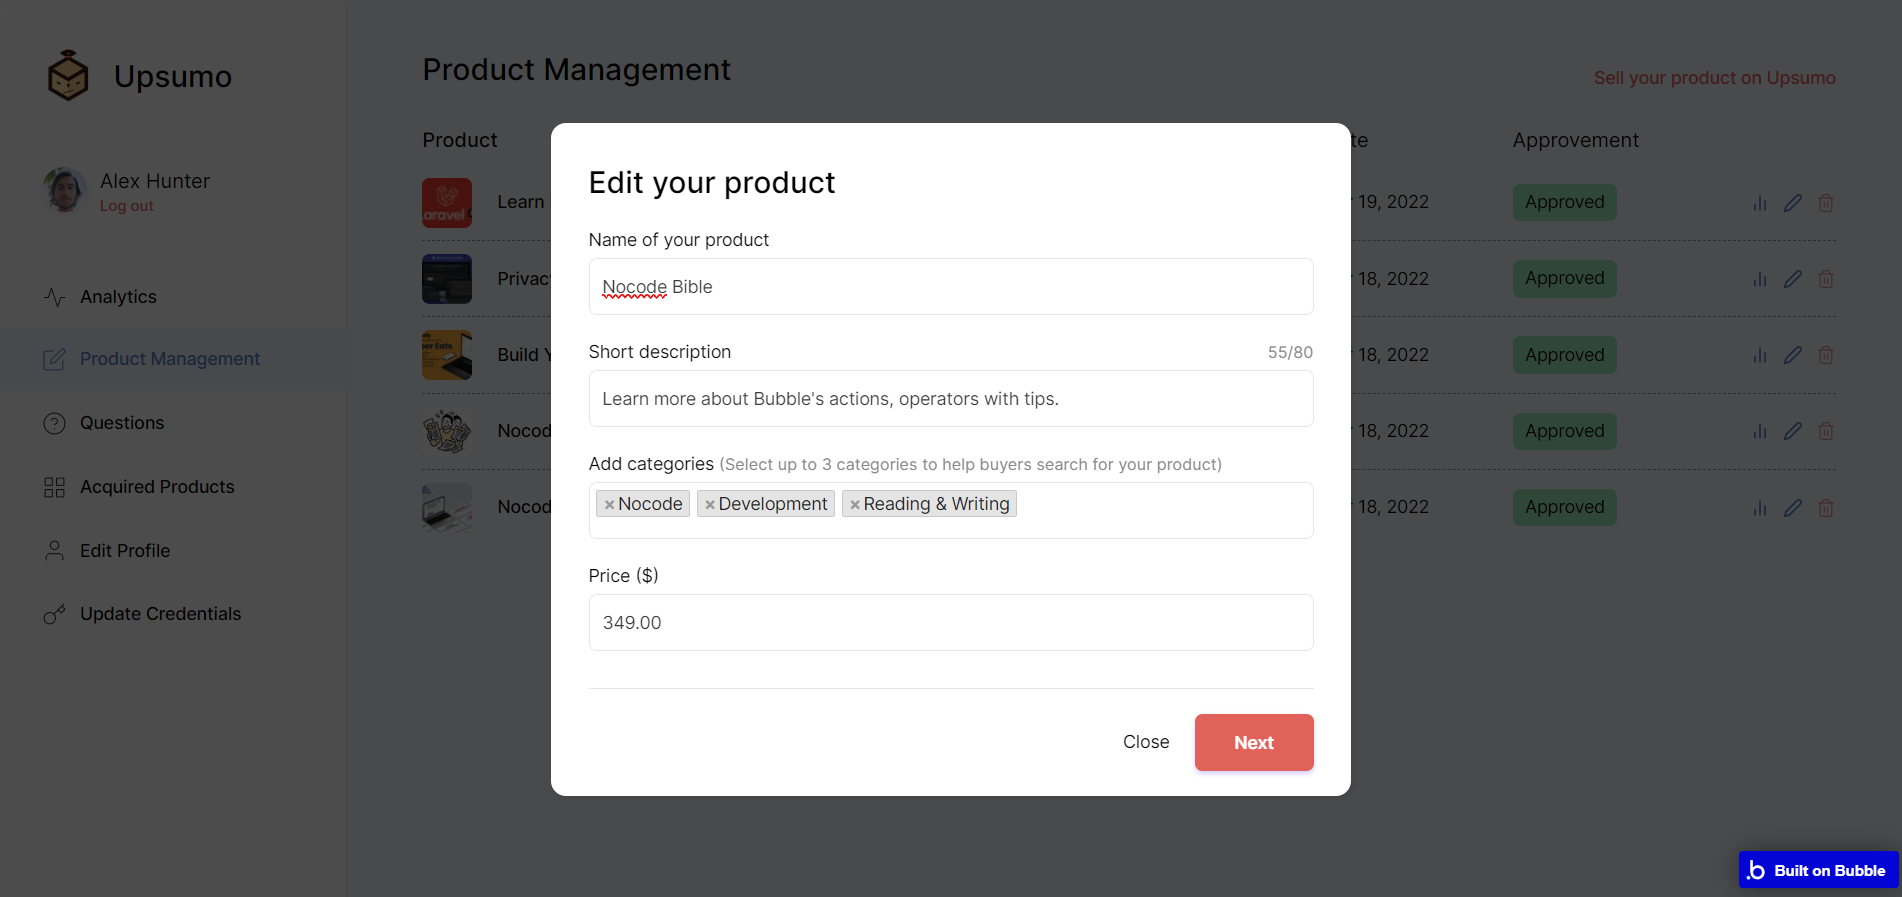Click the 55/80 character counter
The width and height of the screenshot is (1902, 897).
tap(1290, 353)
